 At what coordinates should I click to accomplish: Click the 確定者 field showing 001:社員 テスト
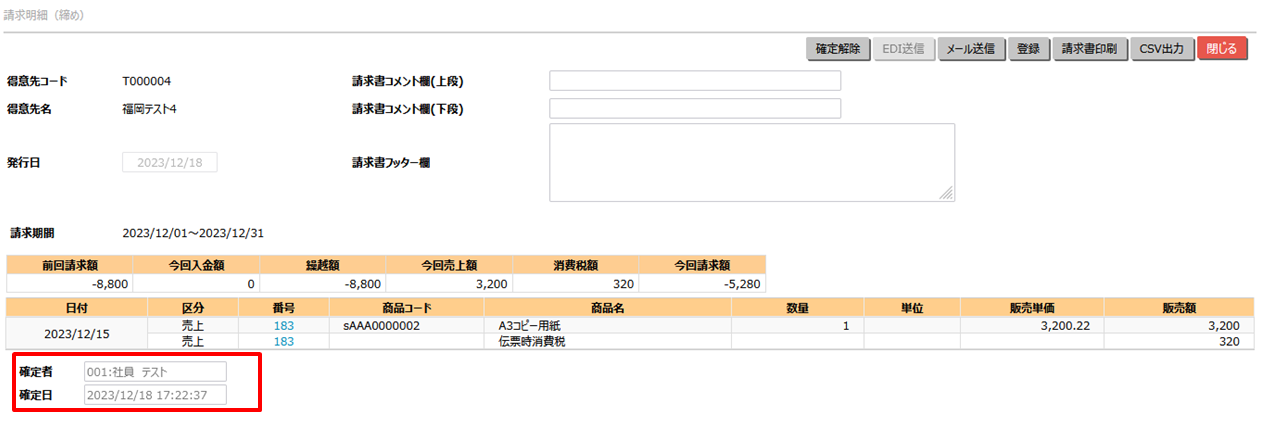pyautogui.click(x=155, y=372)
